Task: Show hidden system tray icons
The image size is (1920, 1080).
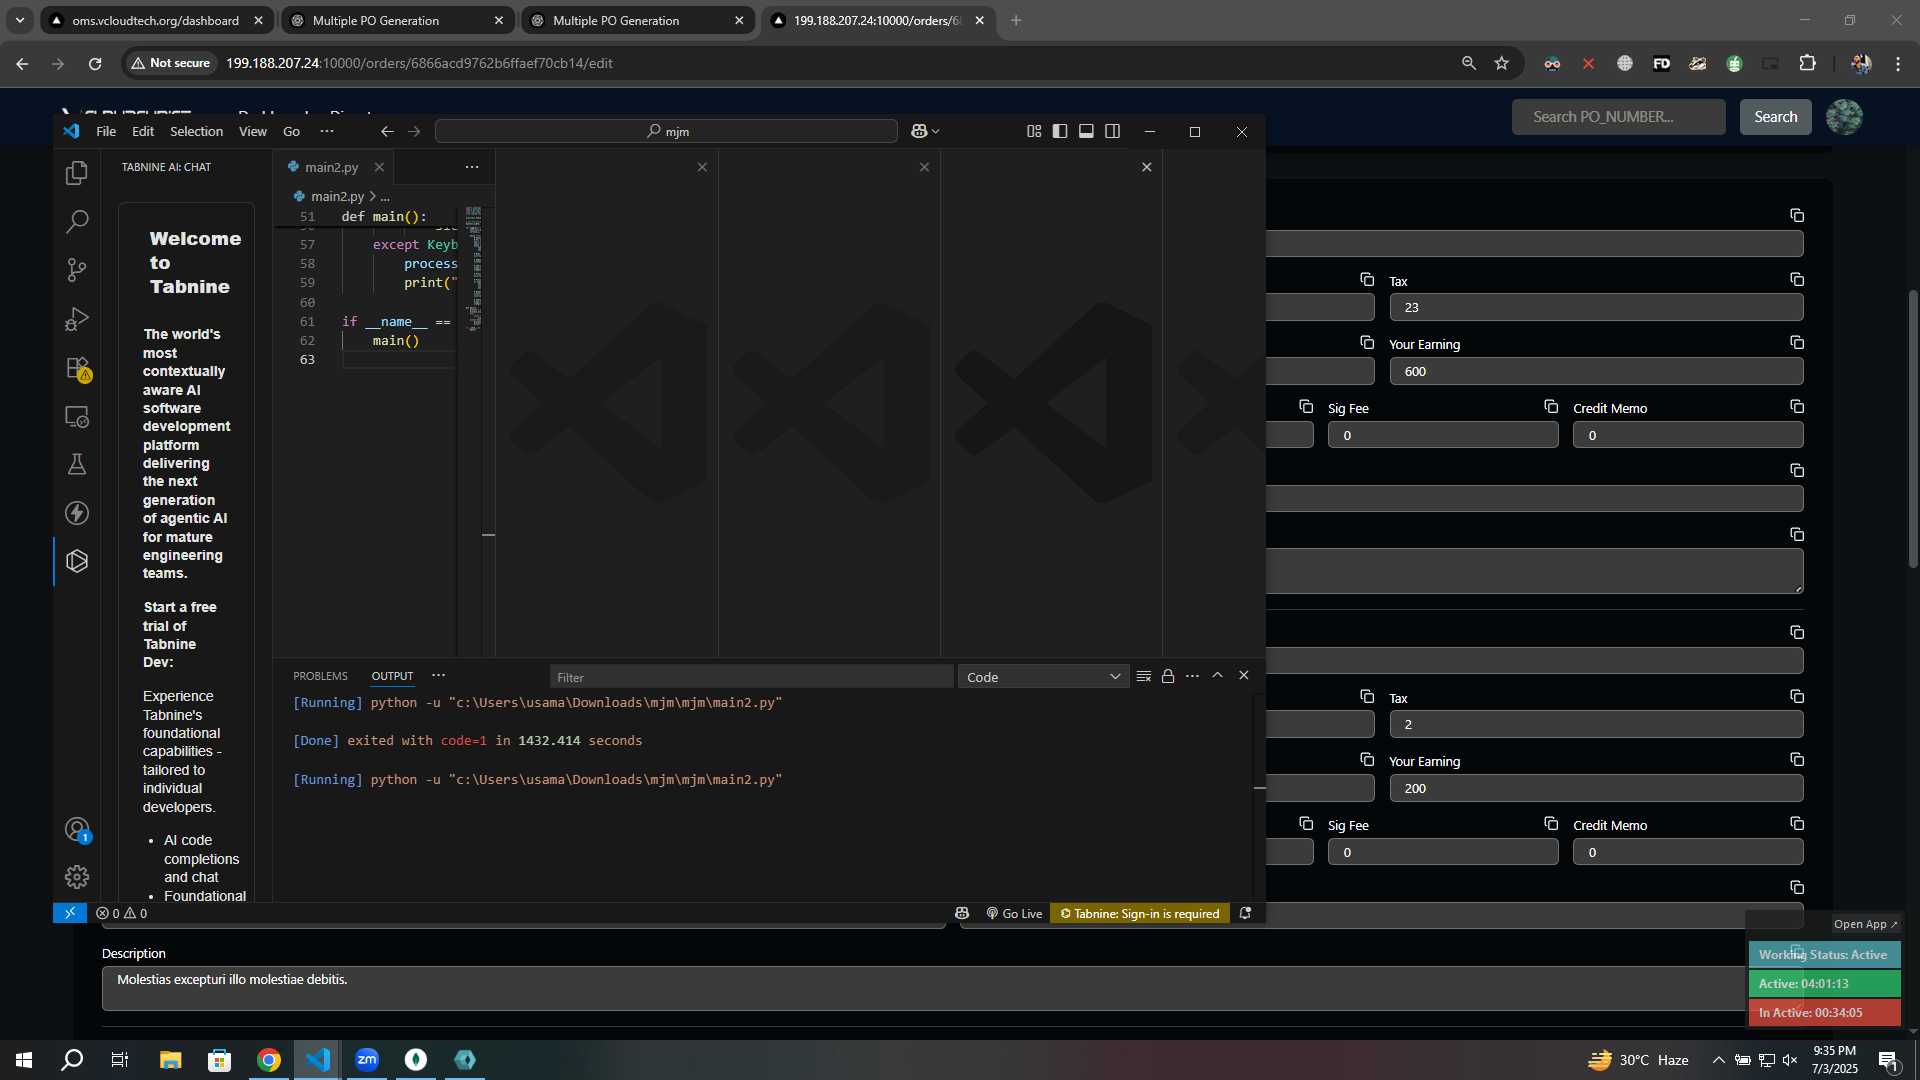Action: (x=1718, y=1060)
